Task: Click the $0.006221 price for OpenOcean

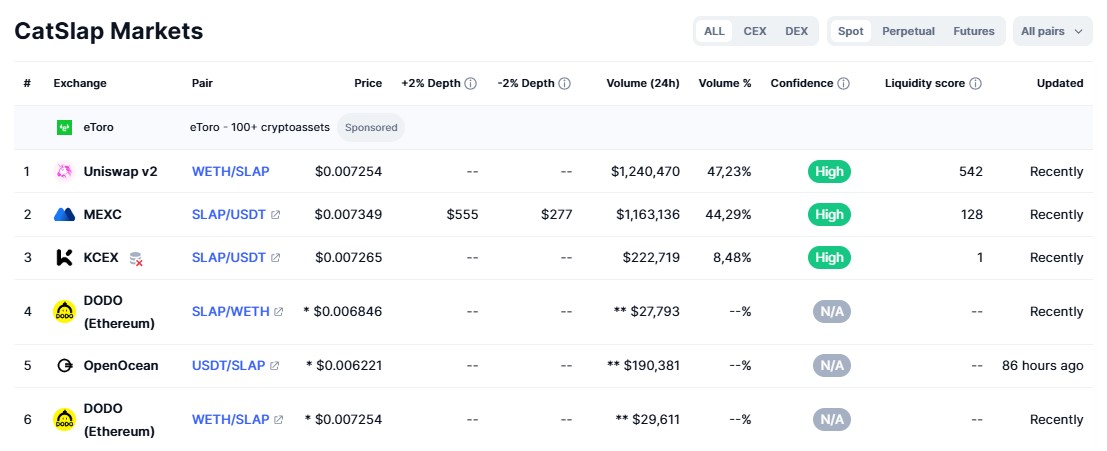Action: [x=349, y=366]
